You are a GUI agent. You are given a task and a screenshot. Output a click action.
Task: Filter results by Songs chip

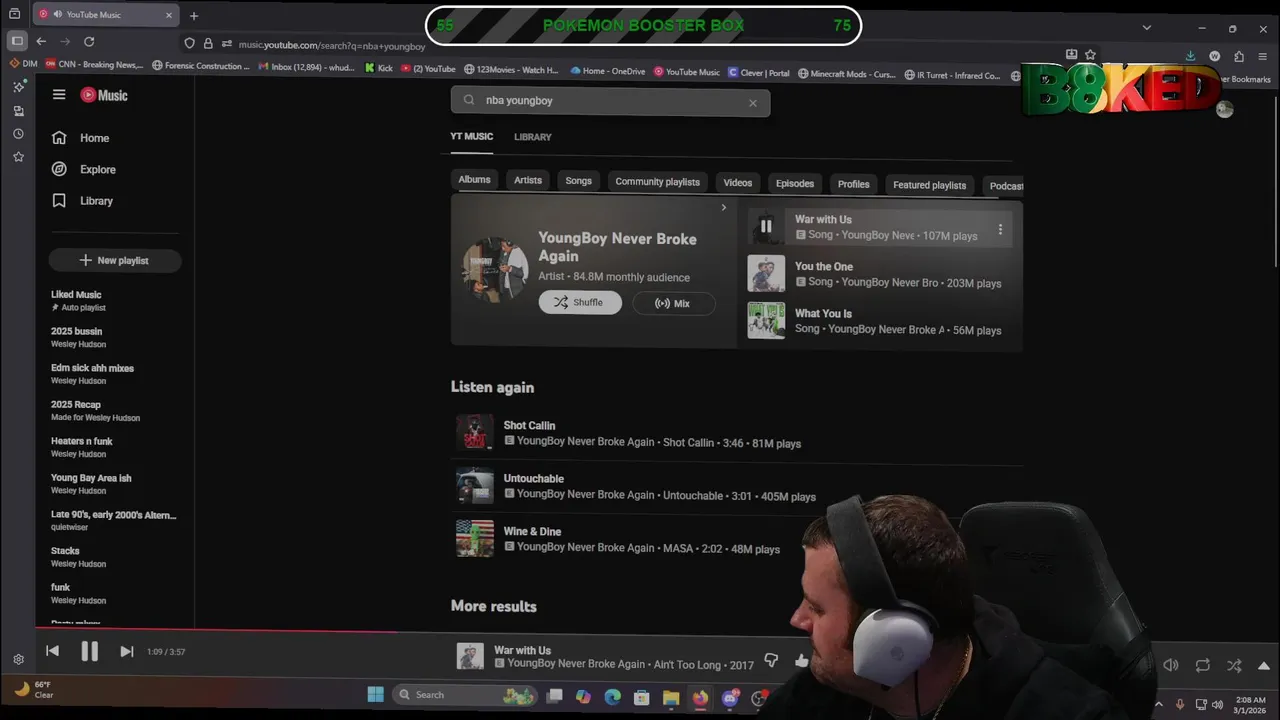point(579,181)
